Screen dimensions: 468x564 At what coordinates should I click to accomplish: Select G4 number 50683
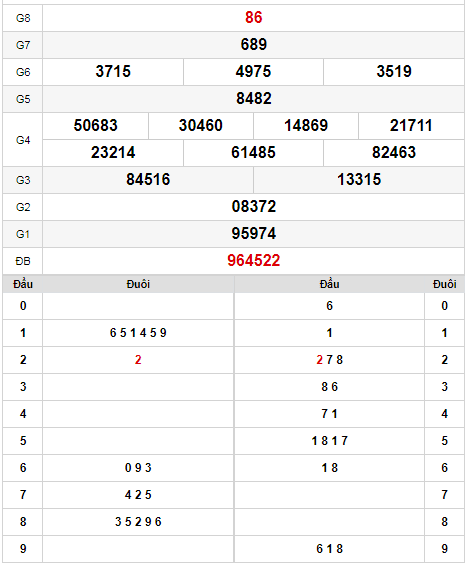click(96, 126)
